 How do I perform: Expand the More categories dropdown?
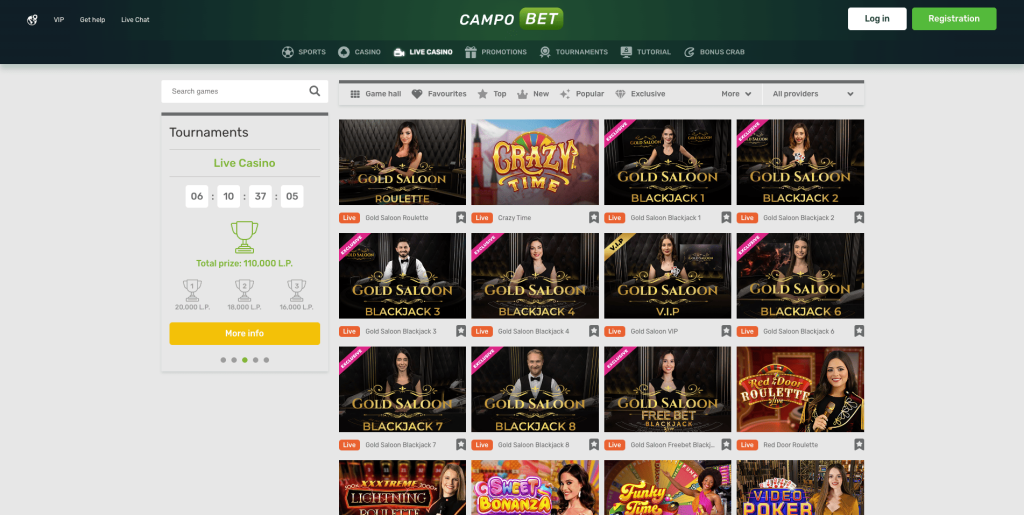(736, 94)
